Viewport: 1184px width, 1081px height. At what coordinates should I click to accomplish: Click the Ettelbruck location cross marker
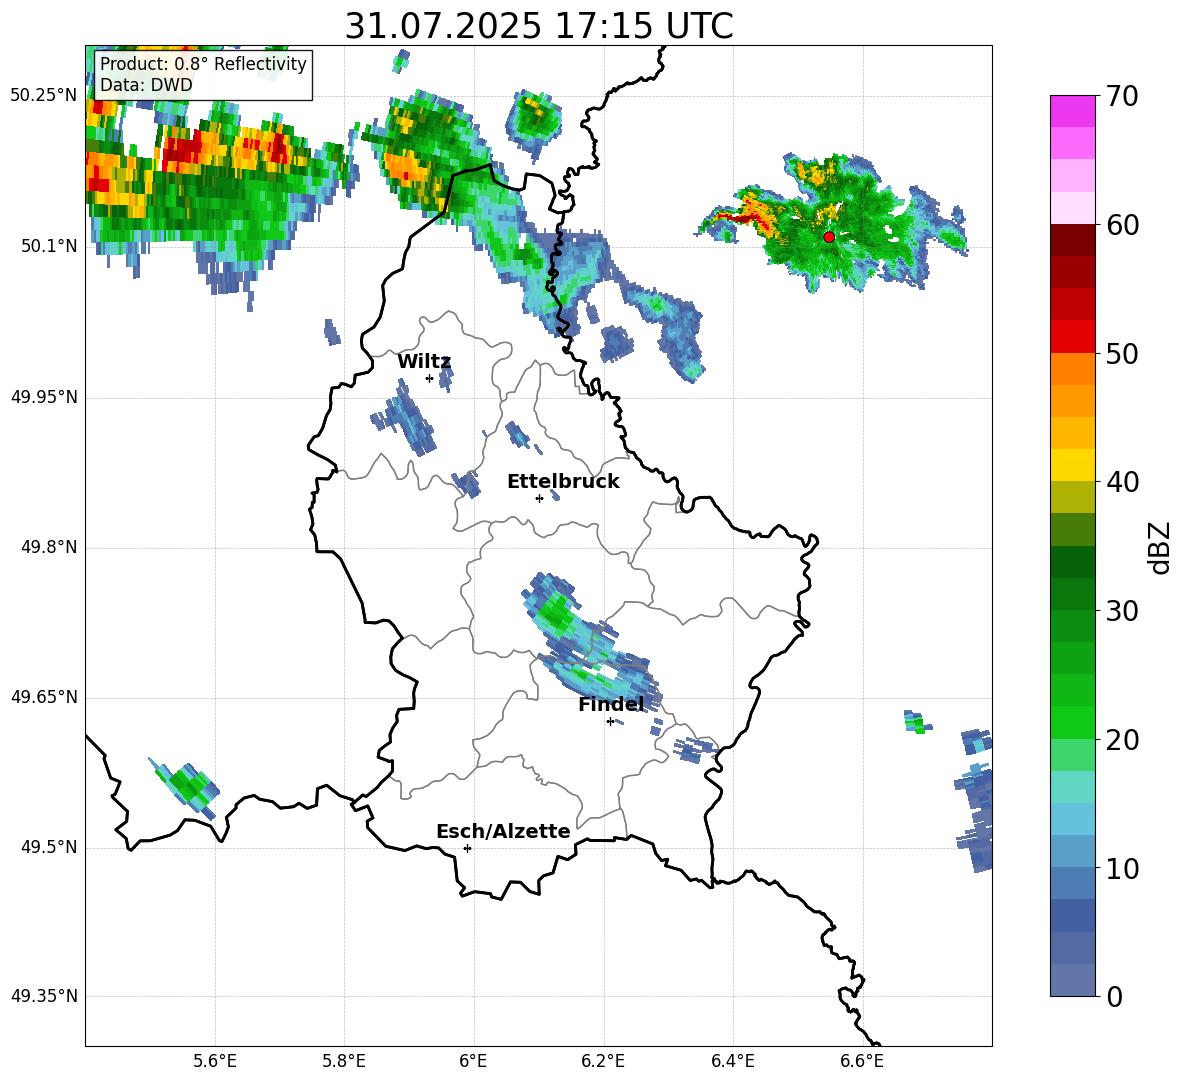(539, 498)
